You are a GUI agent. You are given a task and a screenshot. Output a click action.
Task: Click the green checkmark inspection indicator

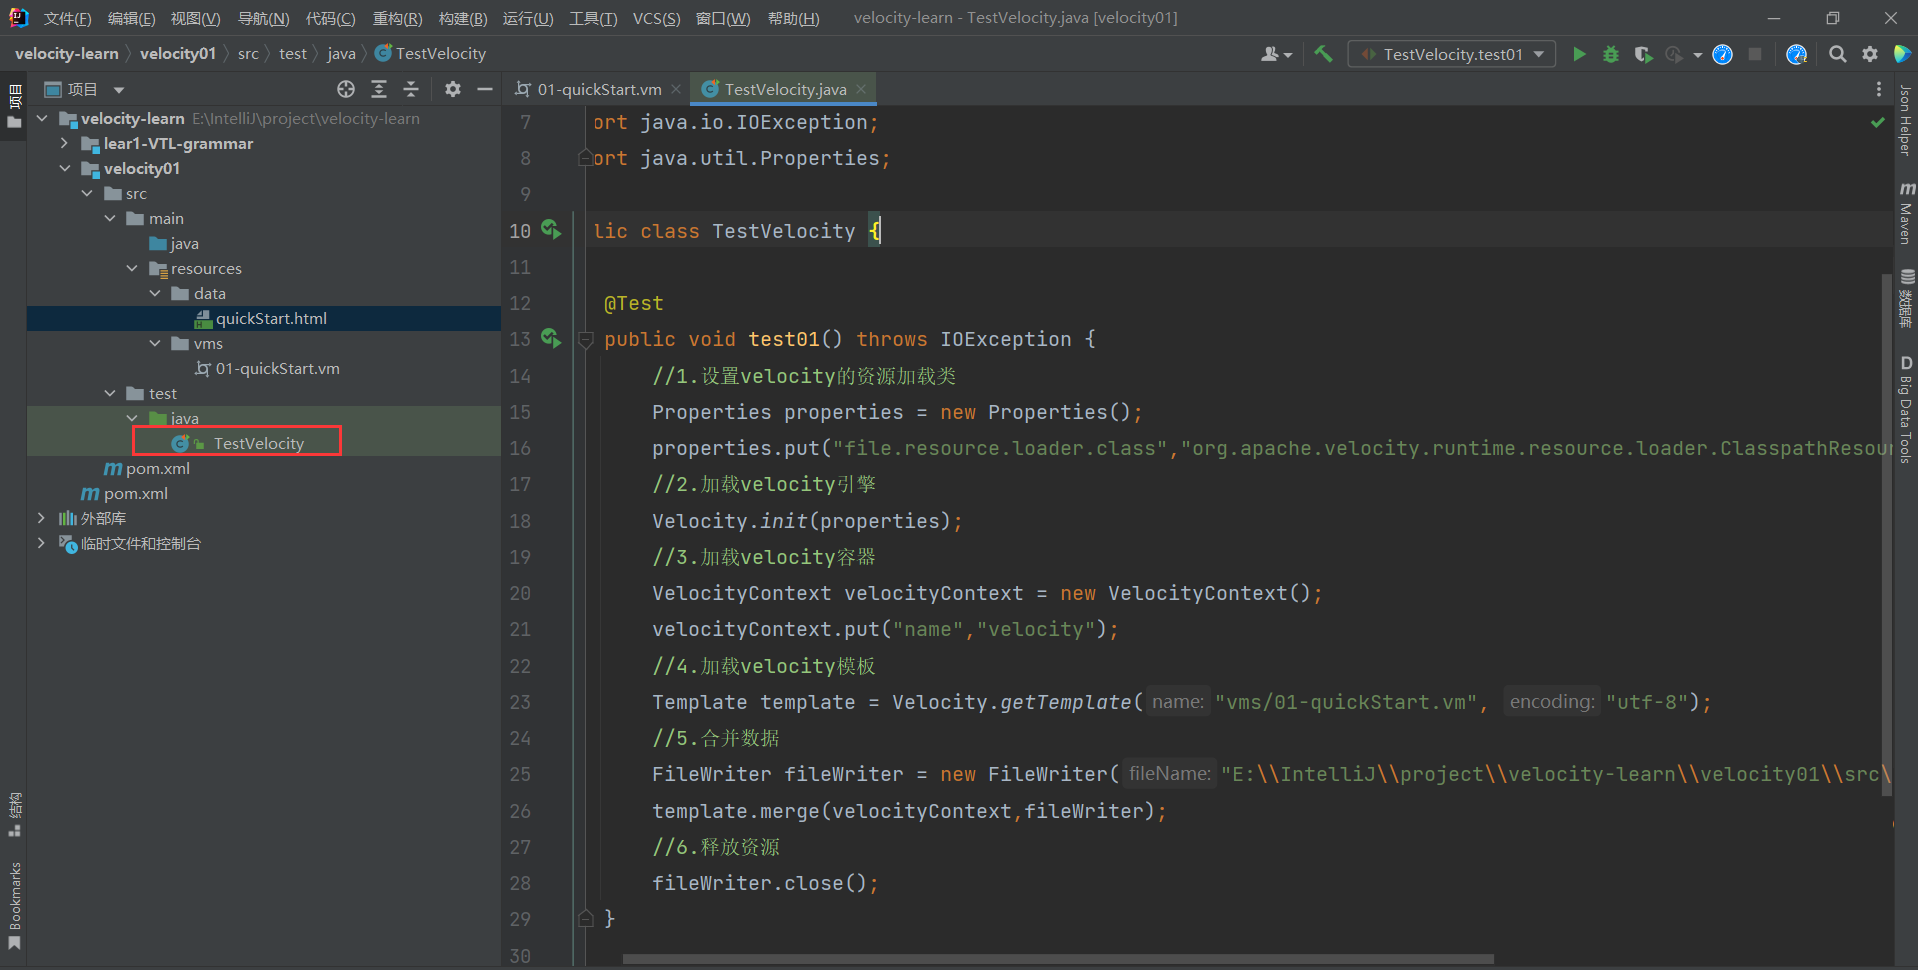click(1878, 122)
